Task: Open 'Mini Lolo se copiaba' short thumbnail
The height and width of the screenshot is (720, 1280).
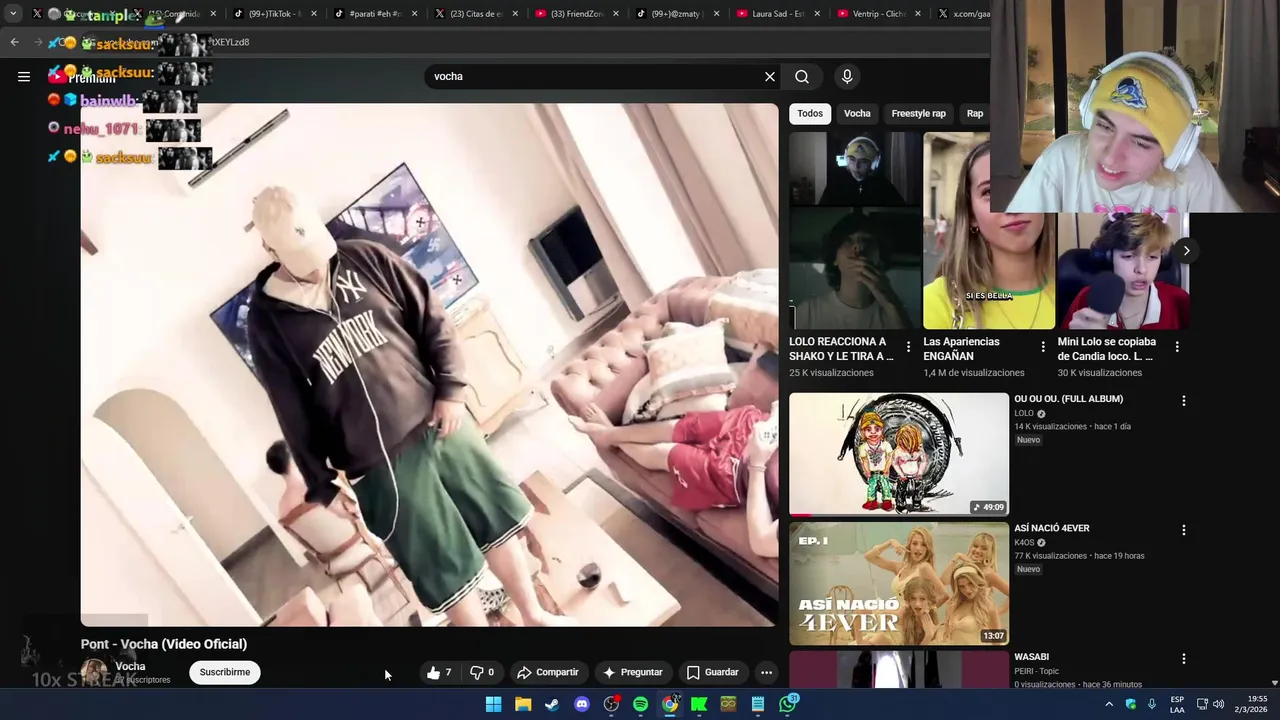Action: [x=1123, y=270]
